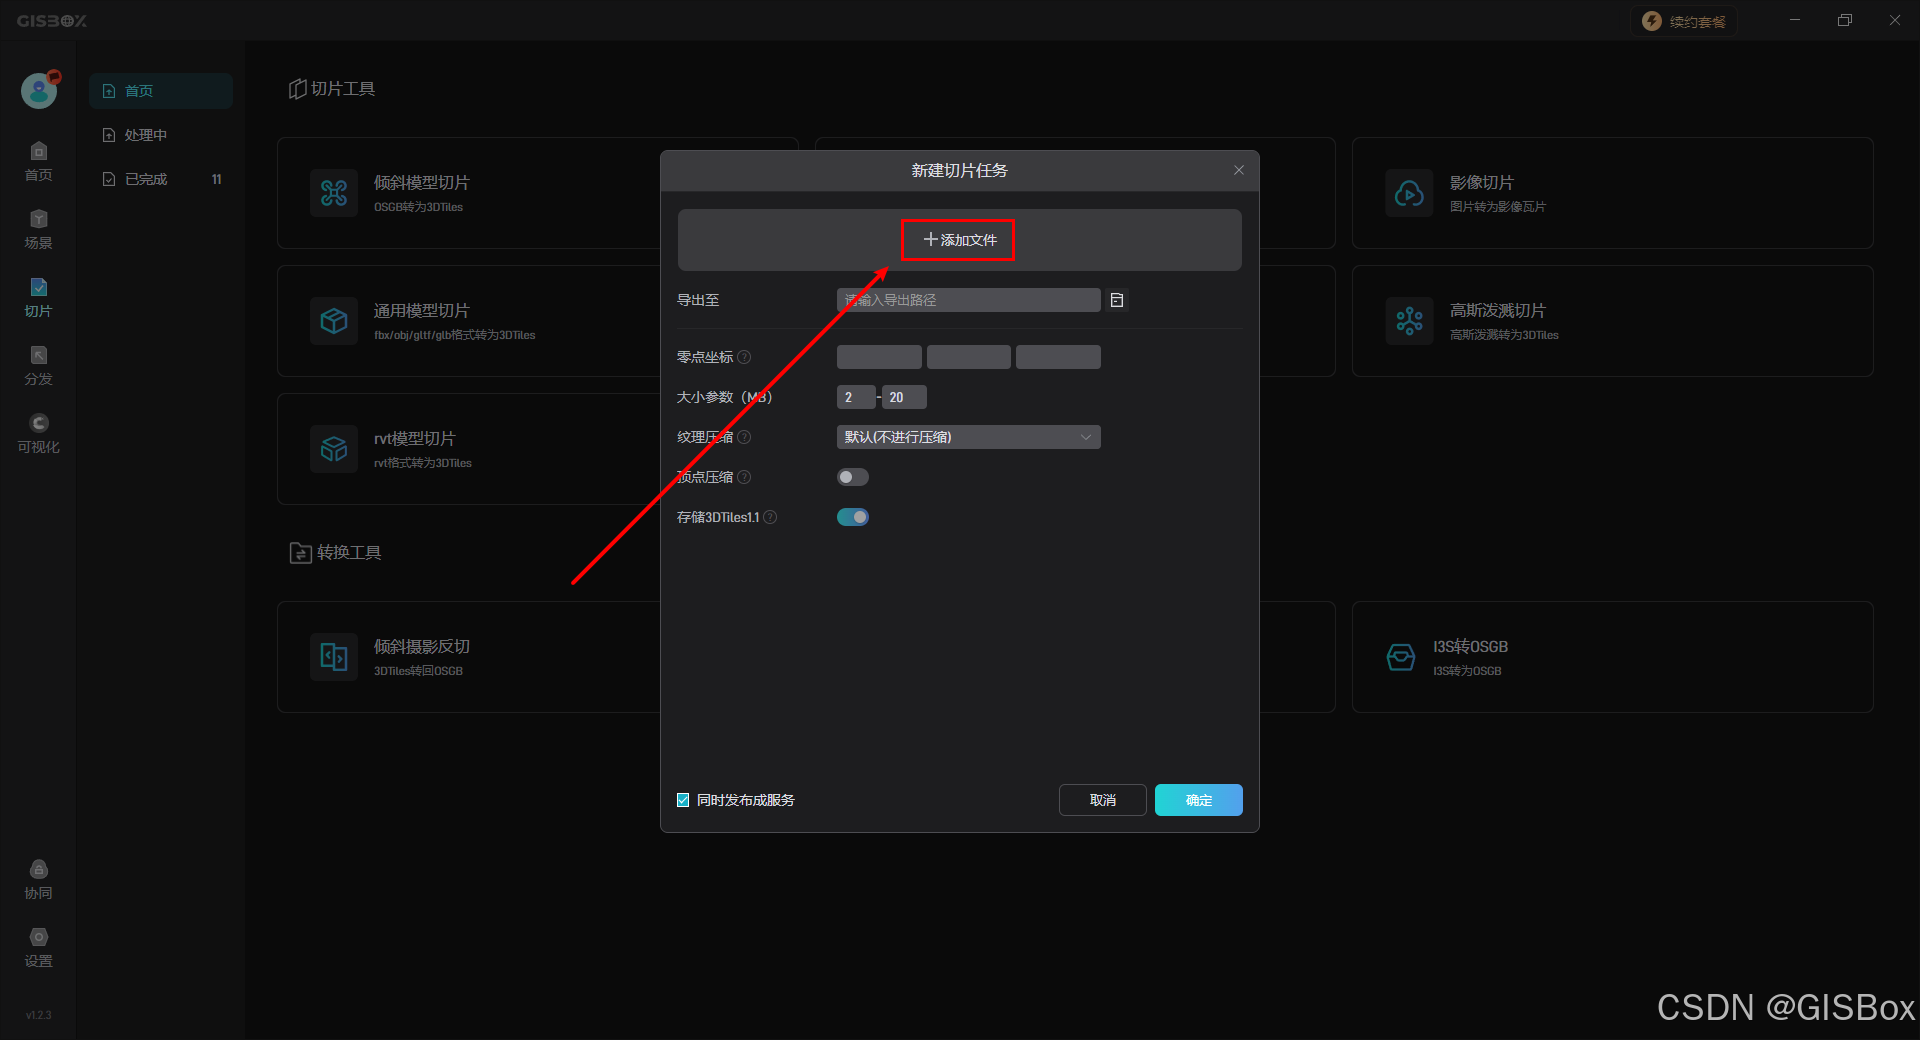This screenshot has width=1920, height=1040.
Task: Open the 已完成 menu item
Action: click(x=161, y=179)
